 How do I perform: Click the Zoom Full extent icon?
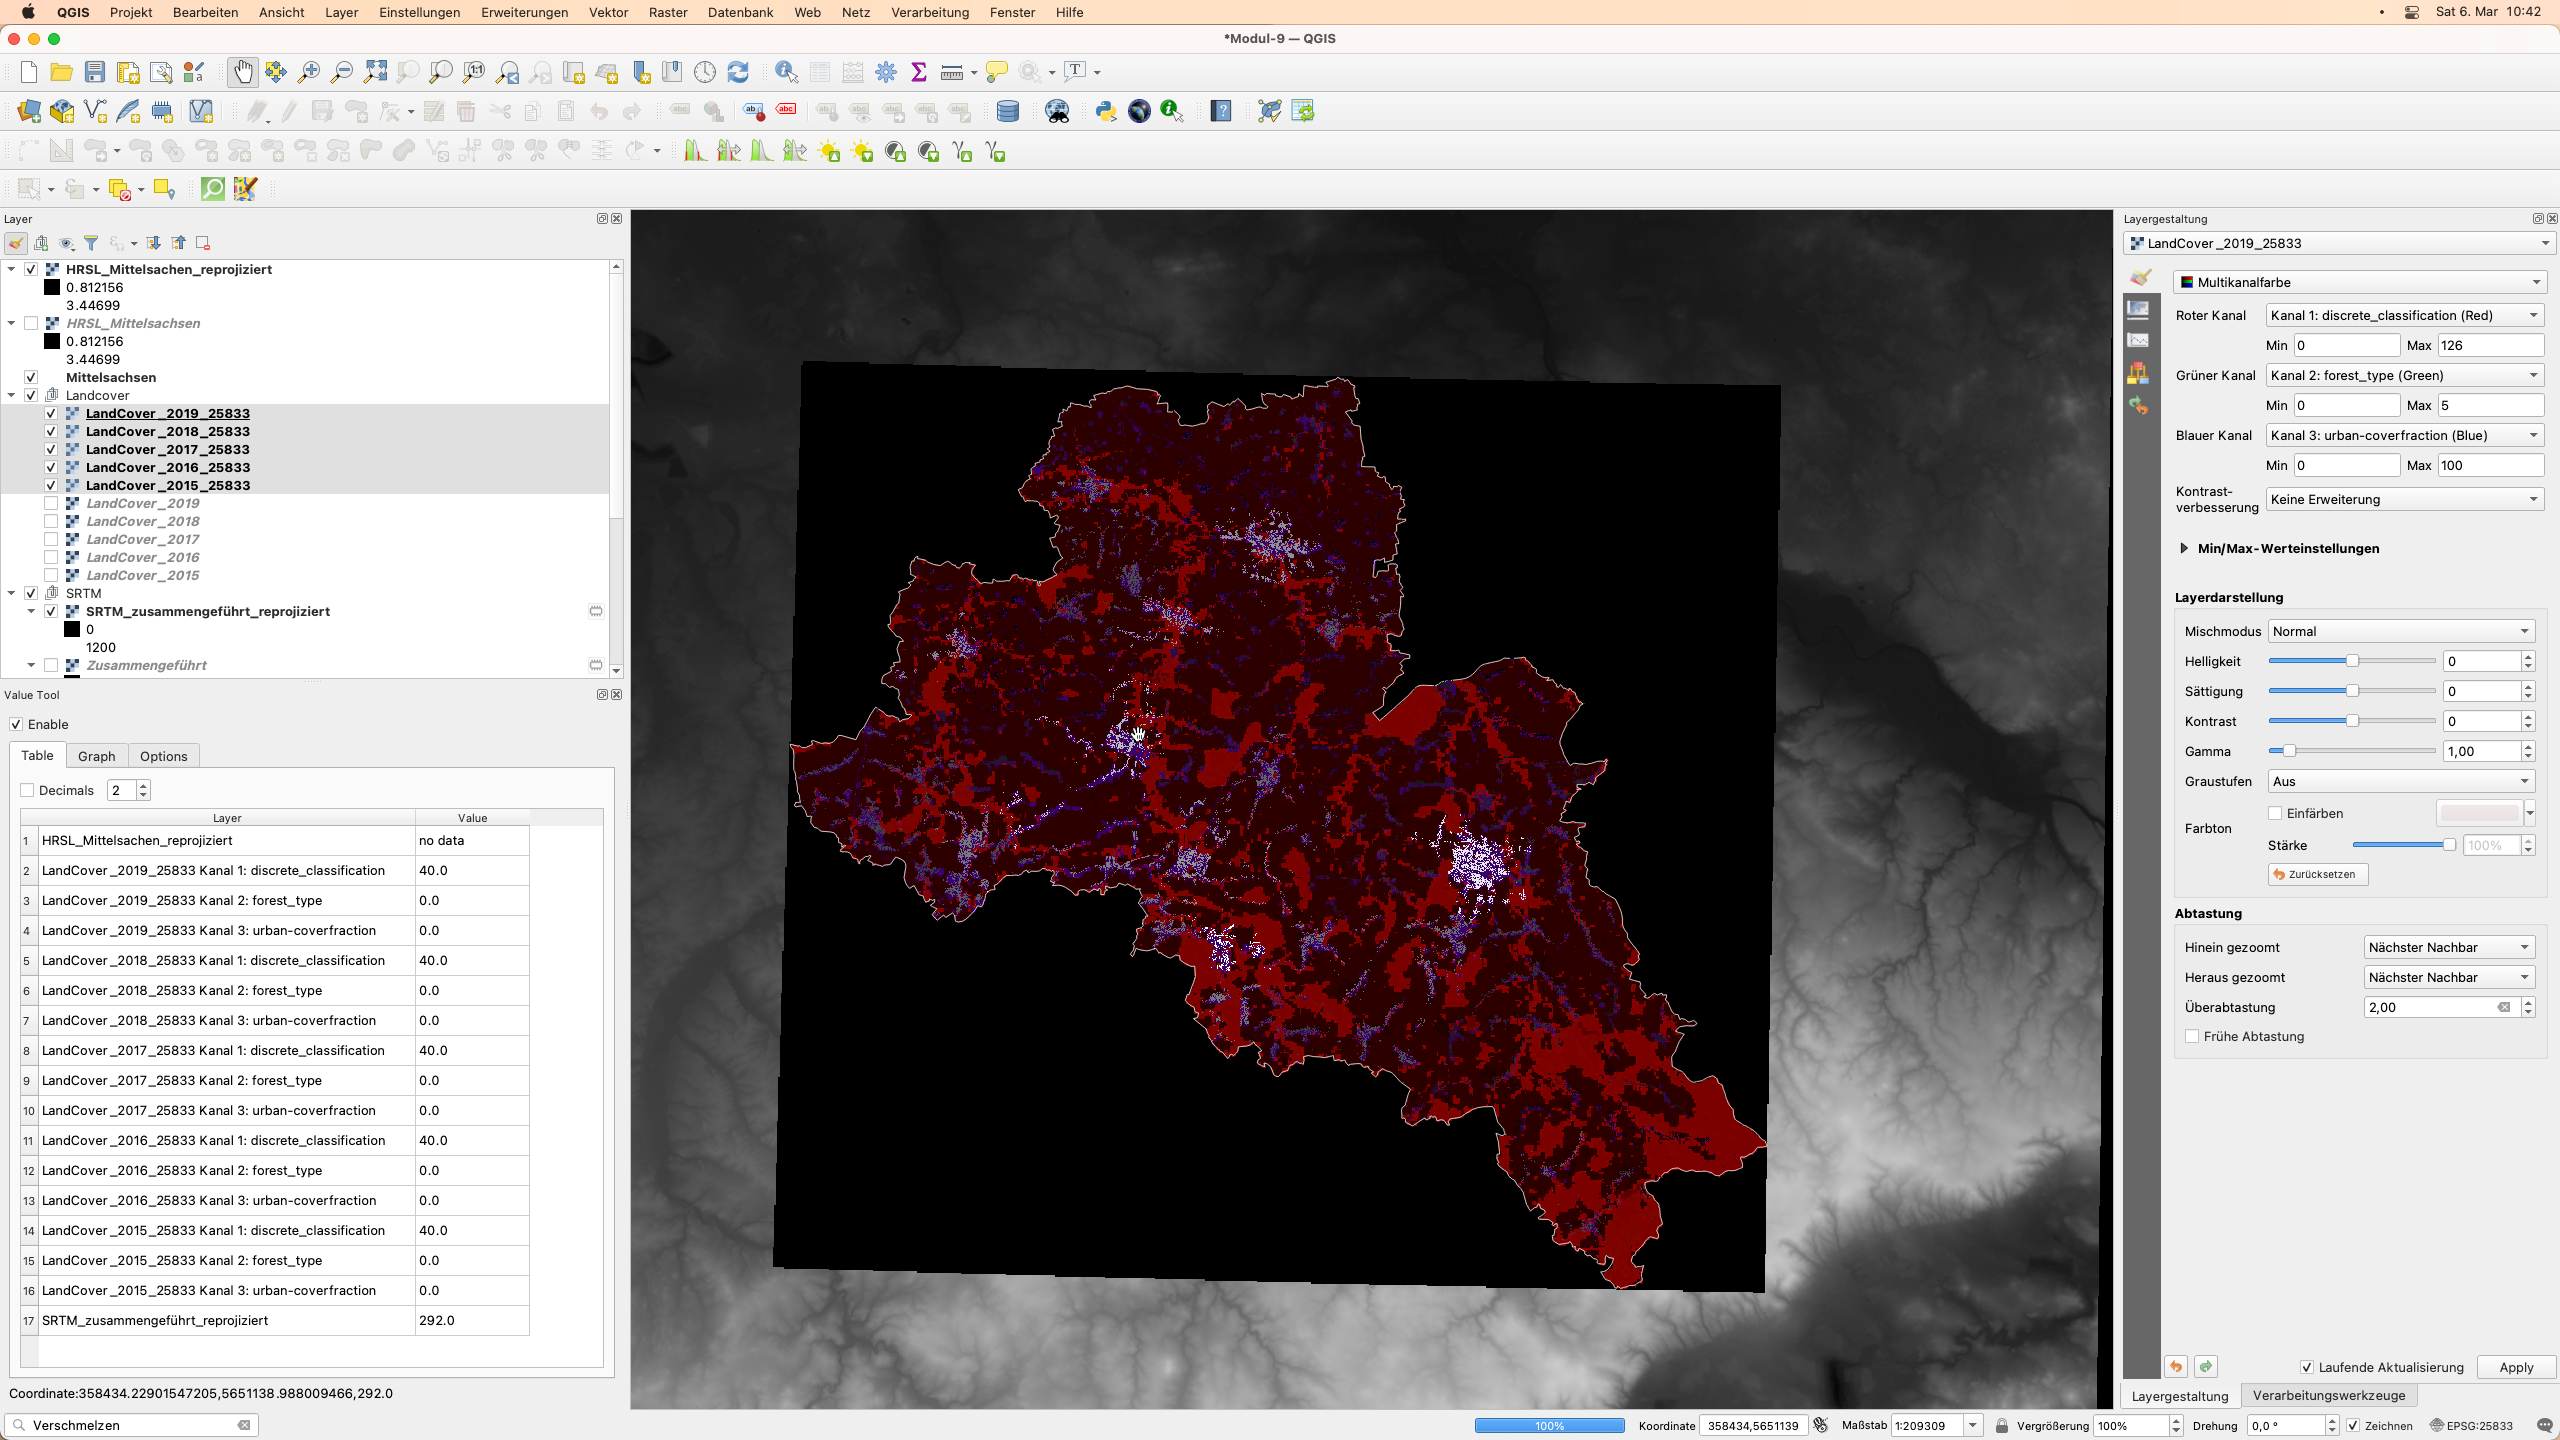click(x=375, y=72)
